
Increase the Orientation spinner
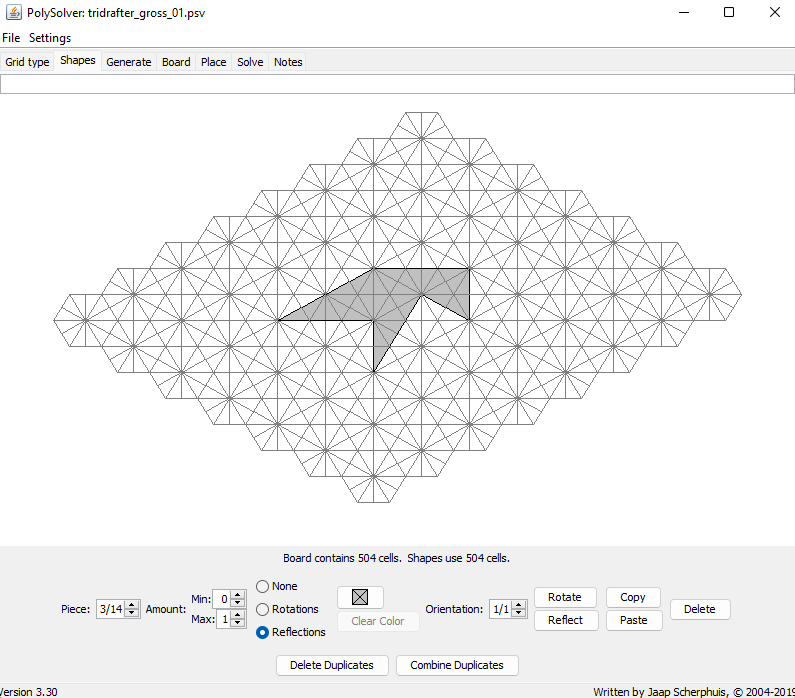tap(518, 605)
